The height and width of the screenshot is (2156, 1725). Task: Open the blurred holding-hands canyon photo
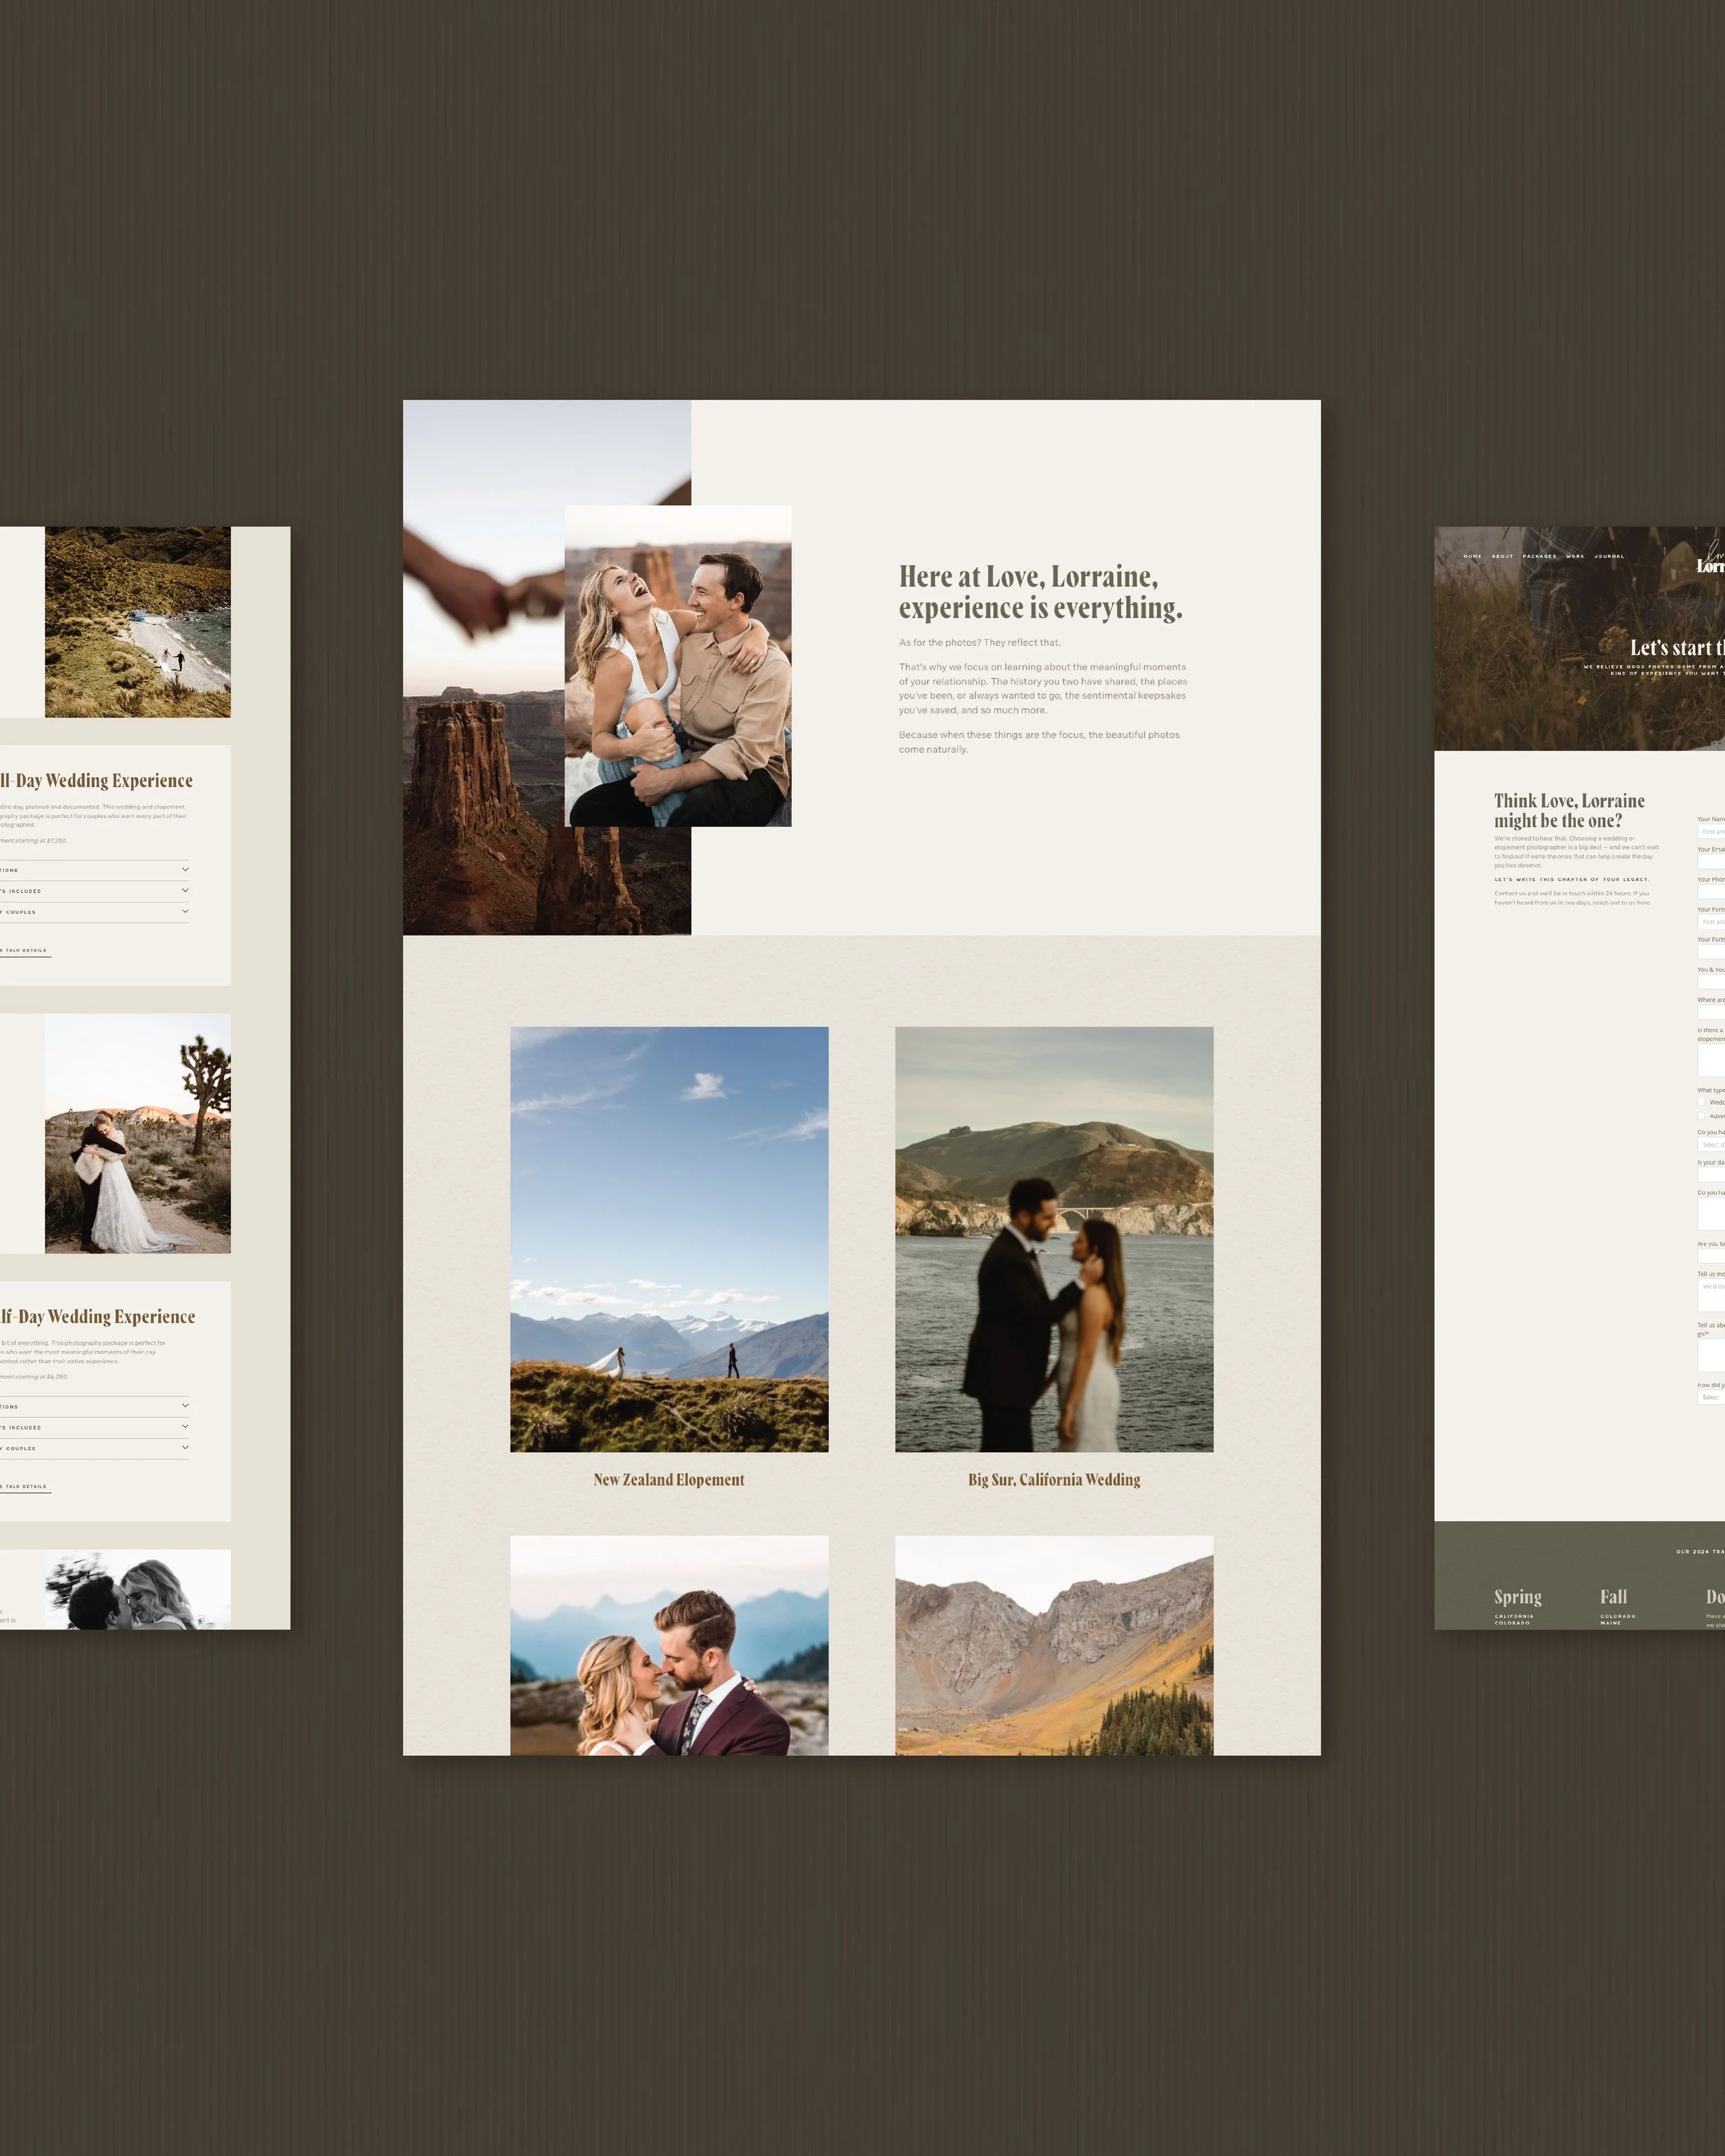pos(484,667)
